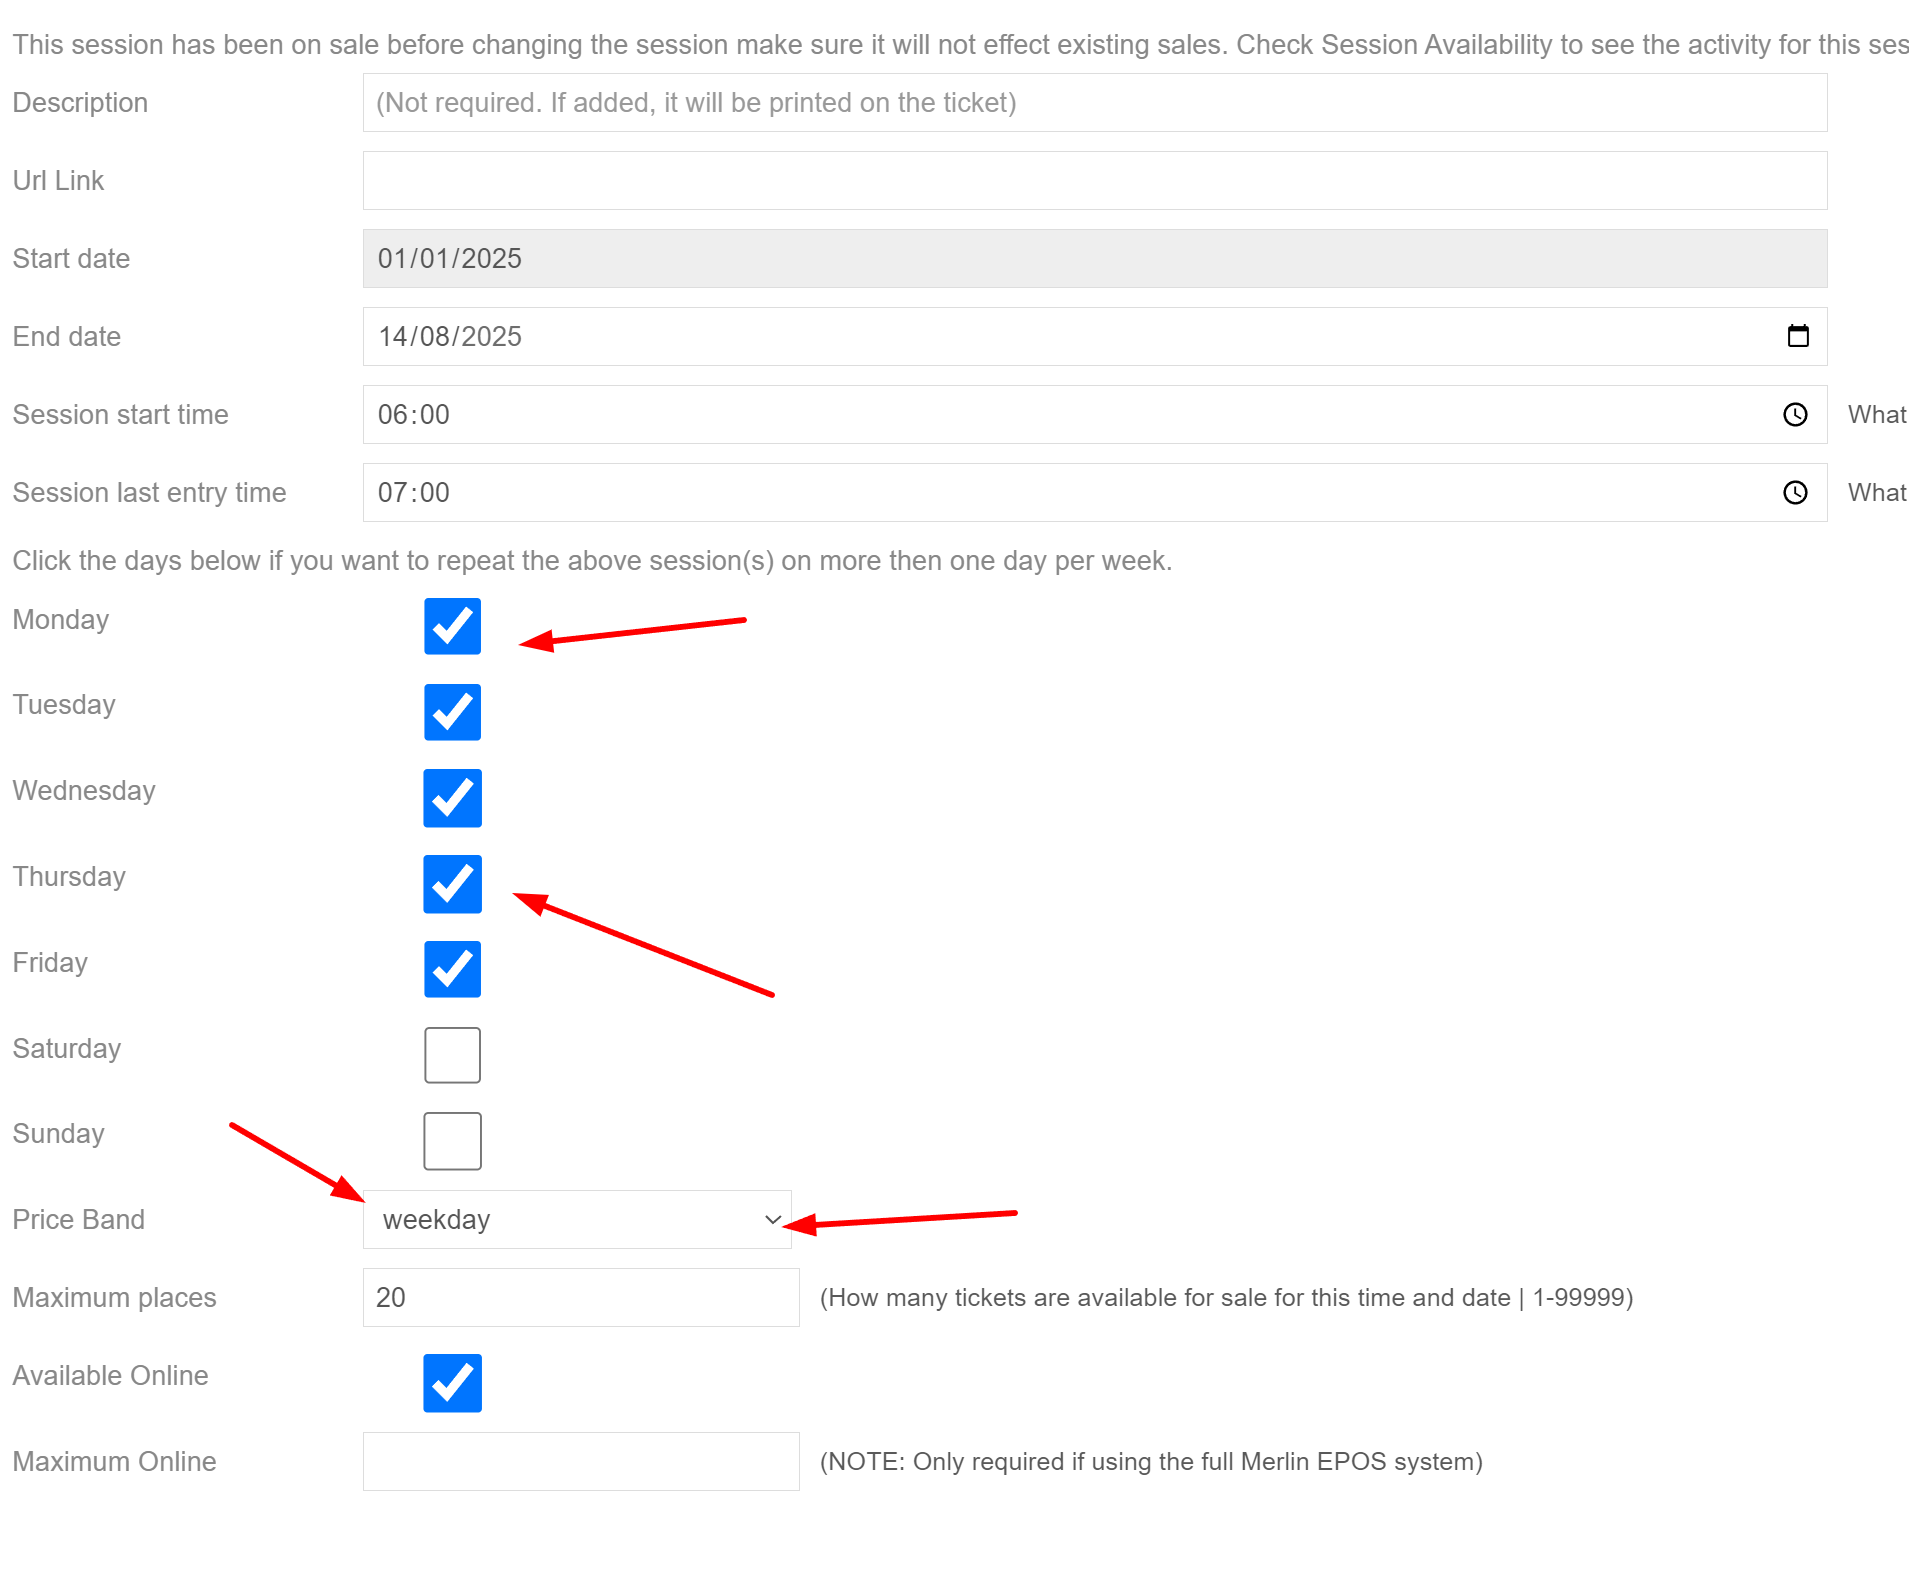Focus the Url Link input field
This screenshot has width=1909, height=1576.
tap(1094, 180)
